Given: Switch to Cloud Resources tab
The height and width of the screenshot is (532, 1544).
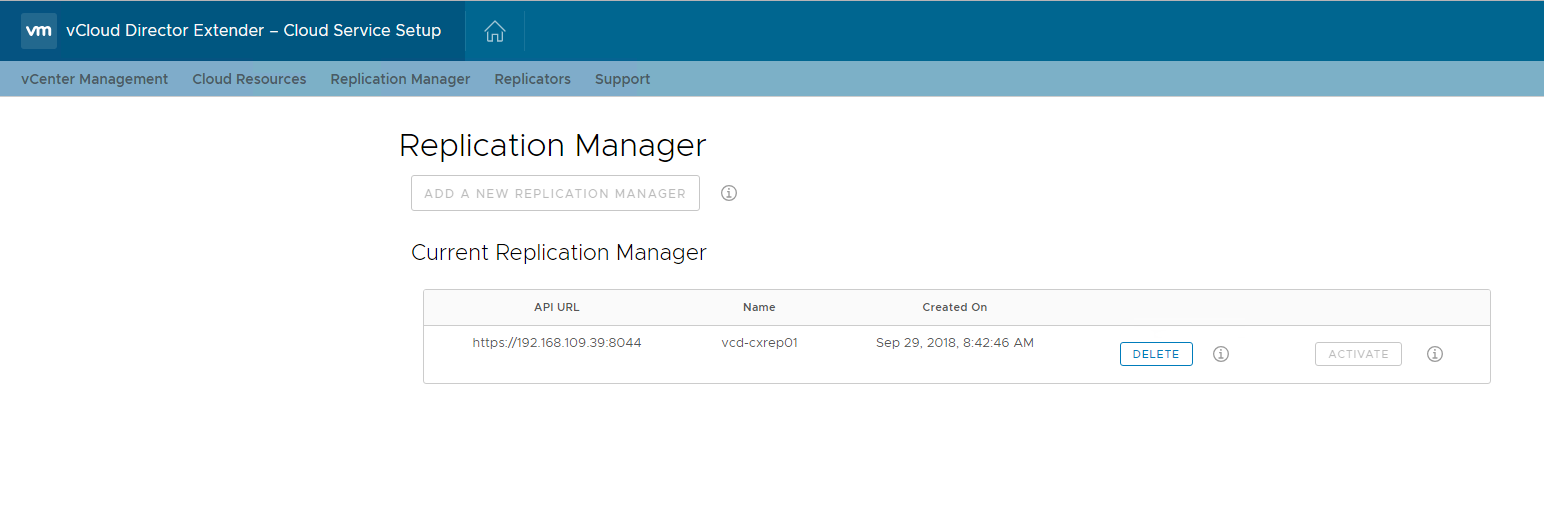Looking at the screenshot, I should point(249,79).
